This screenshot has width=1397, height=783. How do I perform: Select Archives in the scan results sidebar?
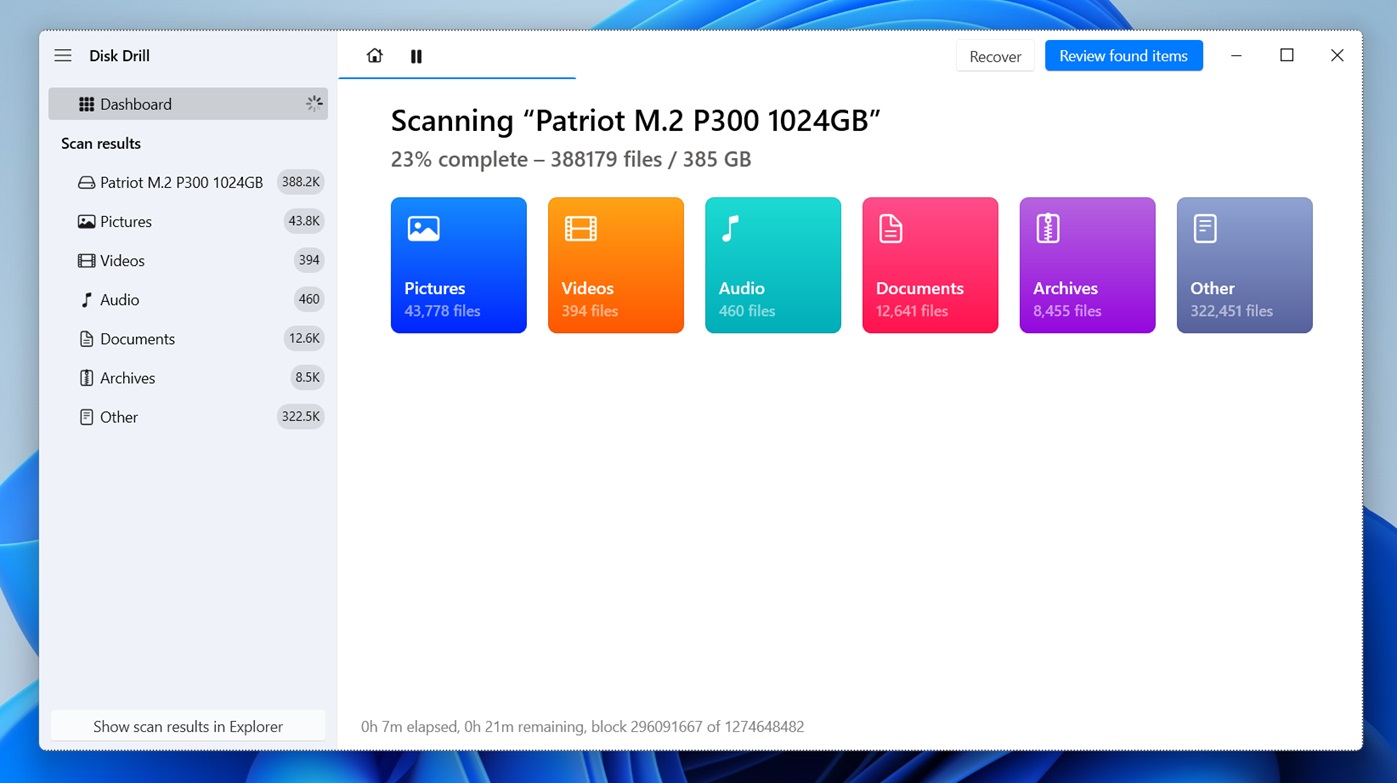(x=188, y=377)
